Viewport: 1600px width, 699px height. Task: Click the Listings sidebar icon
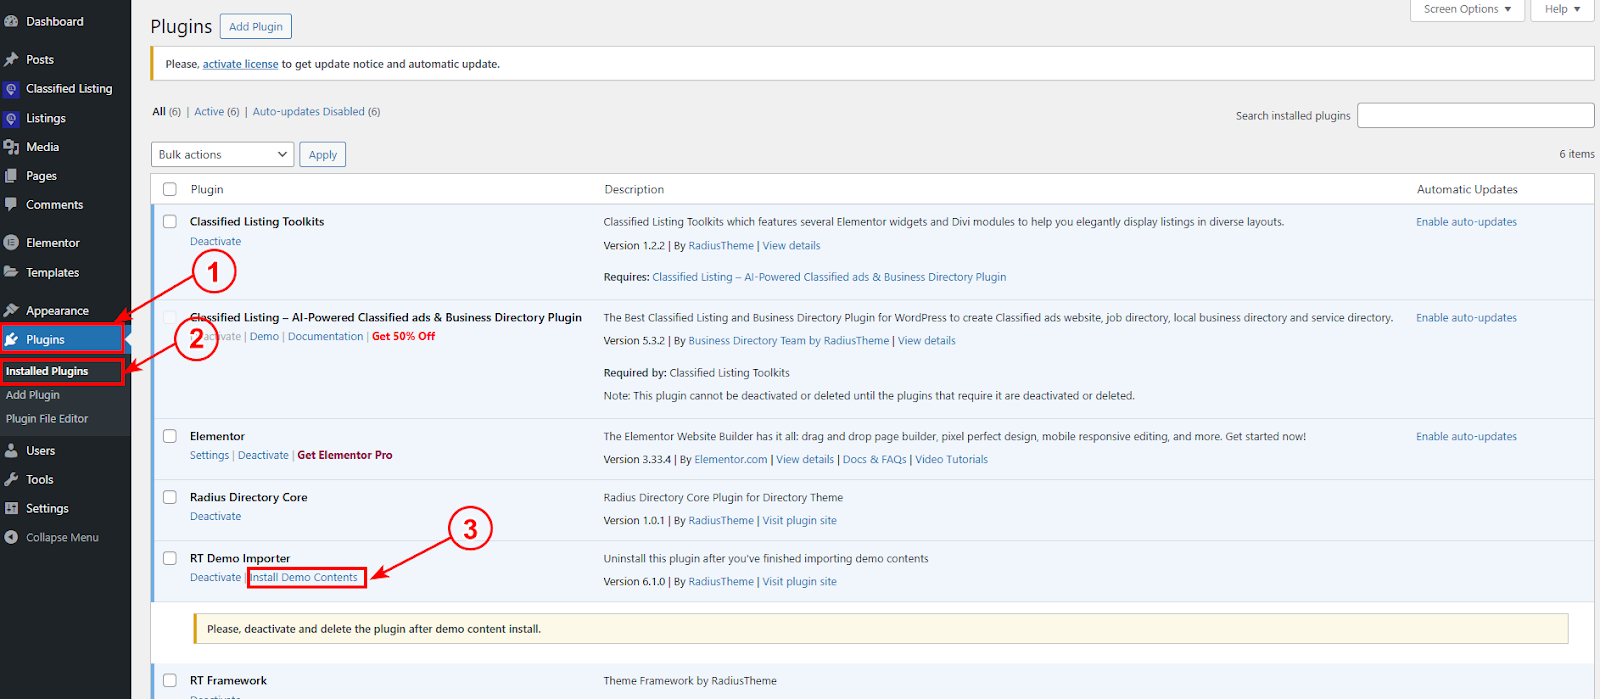11,118
